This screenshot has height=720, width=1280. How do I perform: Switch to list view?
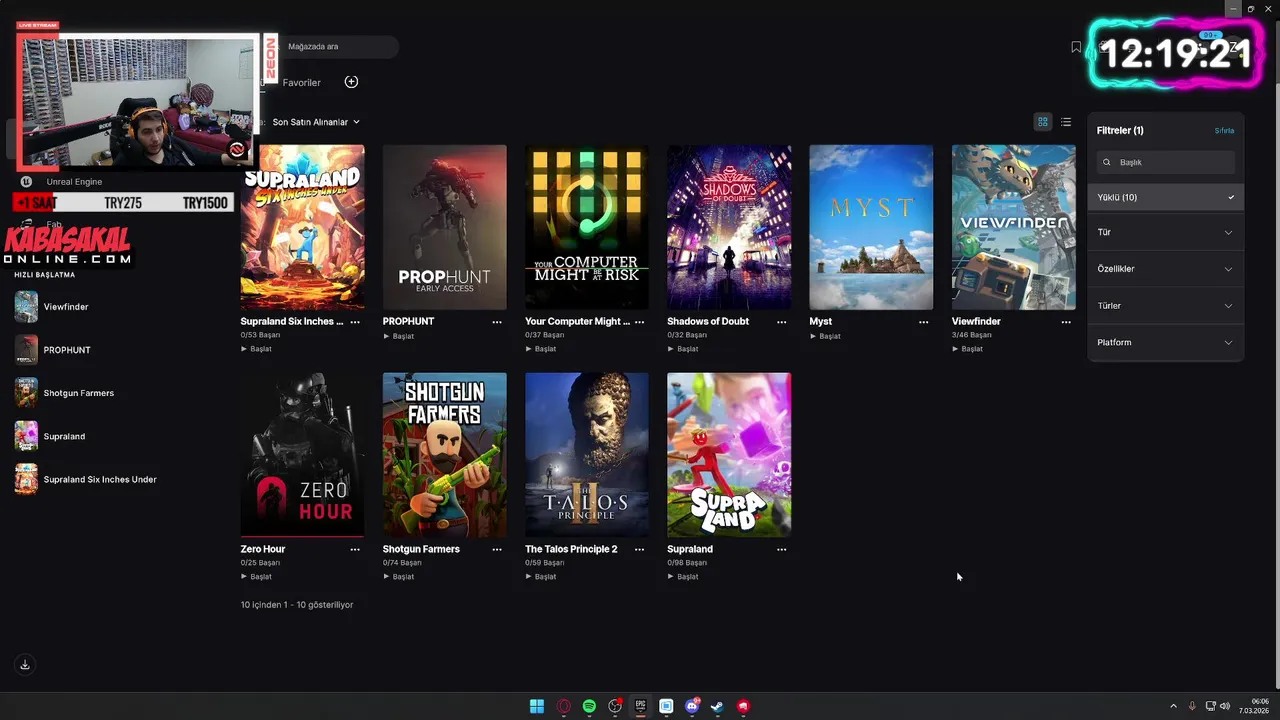point(1066,122)
